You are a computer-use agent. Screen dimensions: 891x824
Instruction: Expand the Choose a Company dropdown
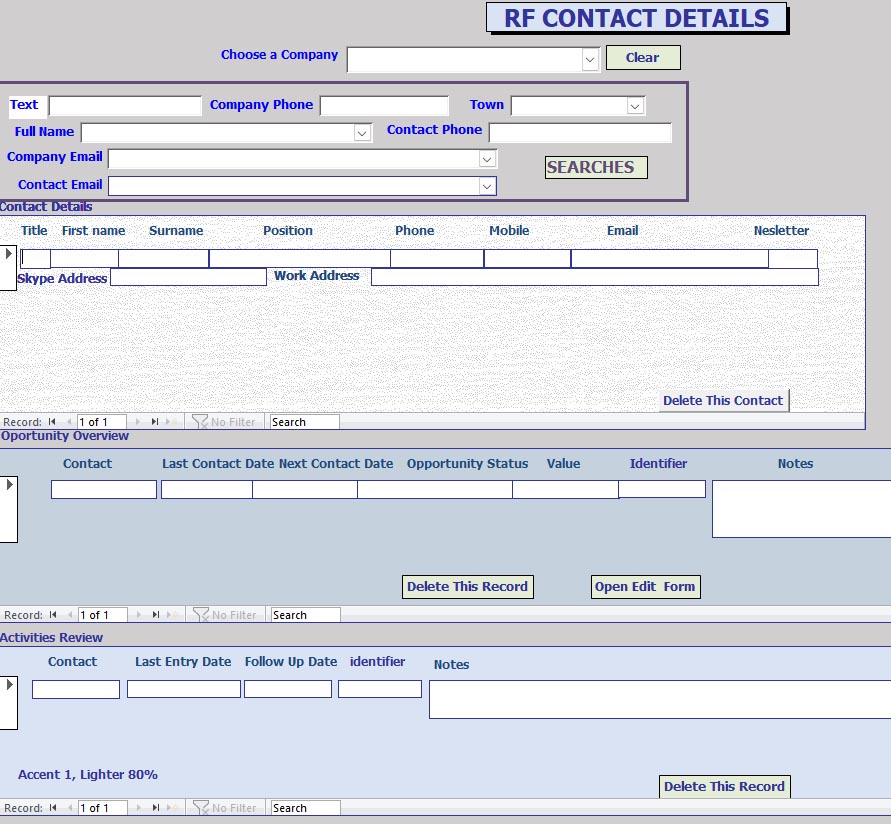click(589, 60)
